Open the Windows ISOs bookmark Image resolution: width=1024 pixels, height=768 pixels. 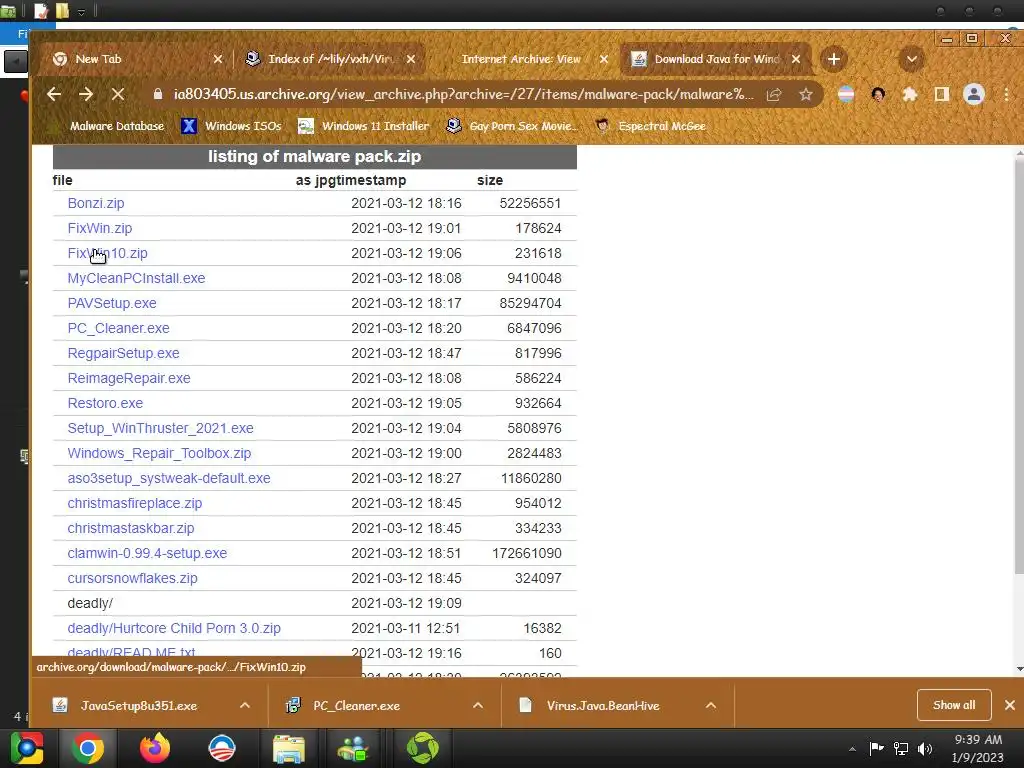tap(231, 126)
